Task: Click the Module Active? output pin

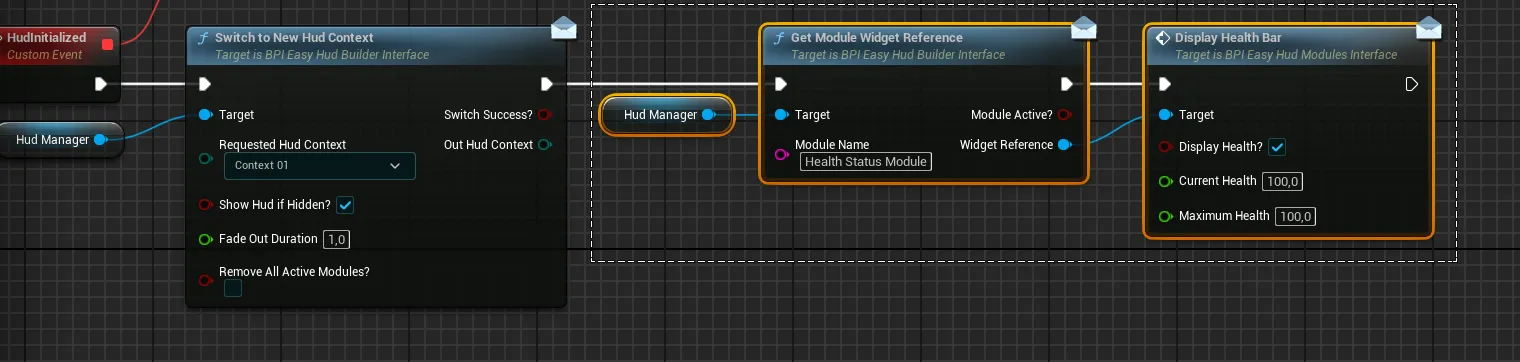Action: click(1065, 115)
